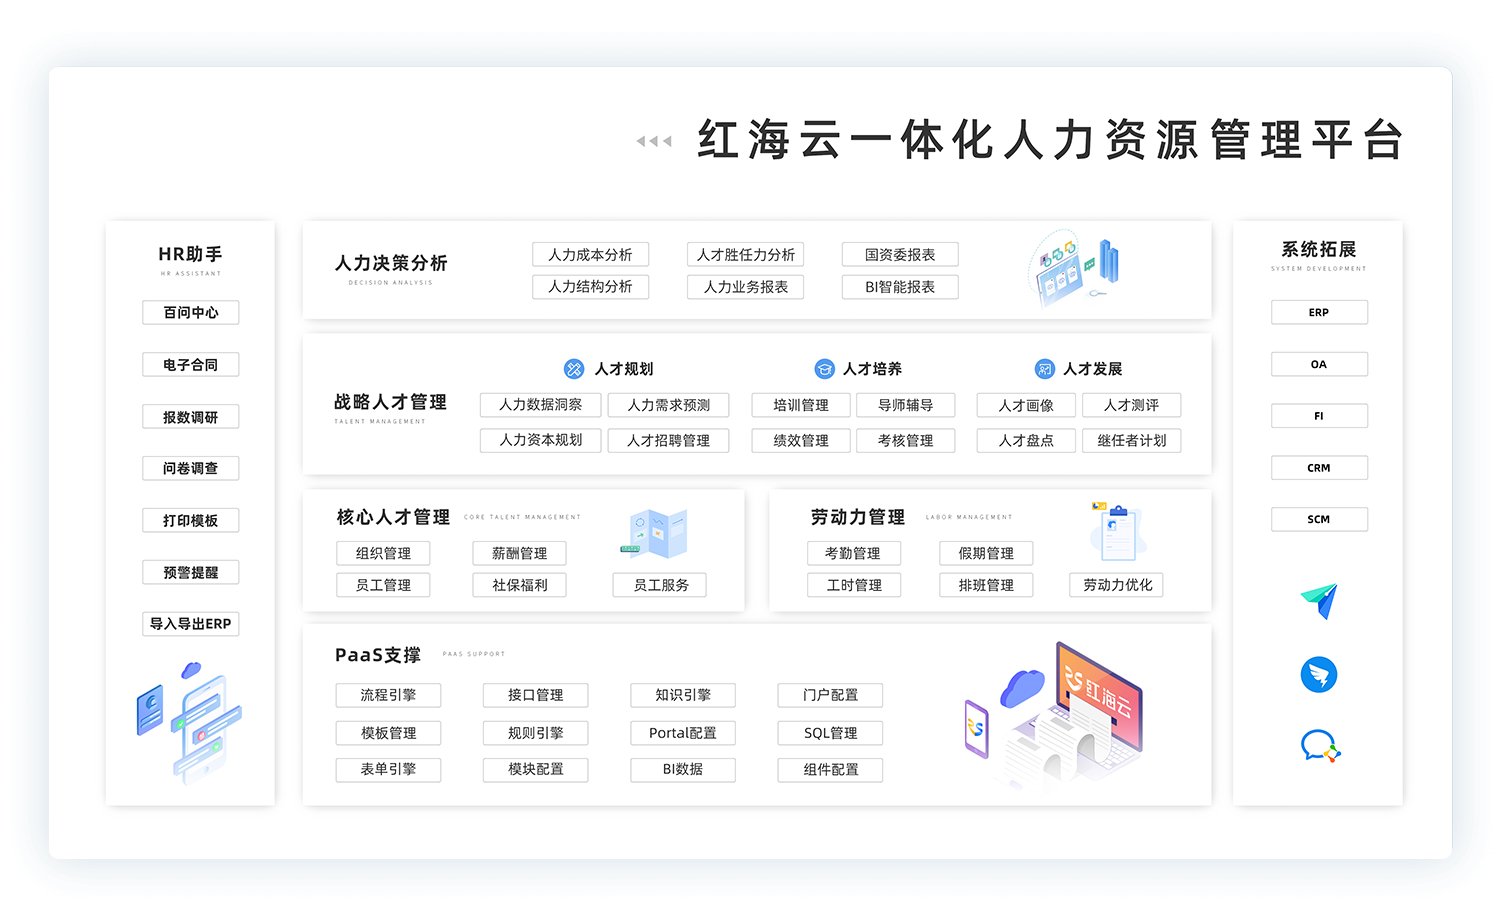Click the WeChat Work icon
Image resolution: width=1500 pixels, height=900 pixels.
pos(1320,745)
